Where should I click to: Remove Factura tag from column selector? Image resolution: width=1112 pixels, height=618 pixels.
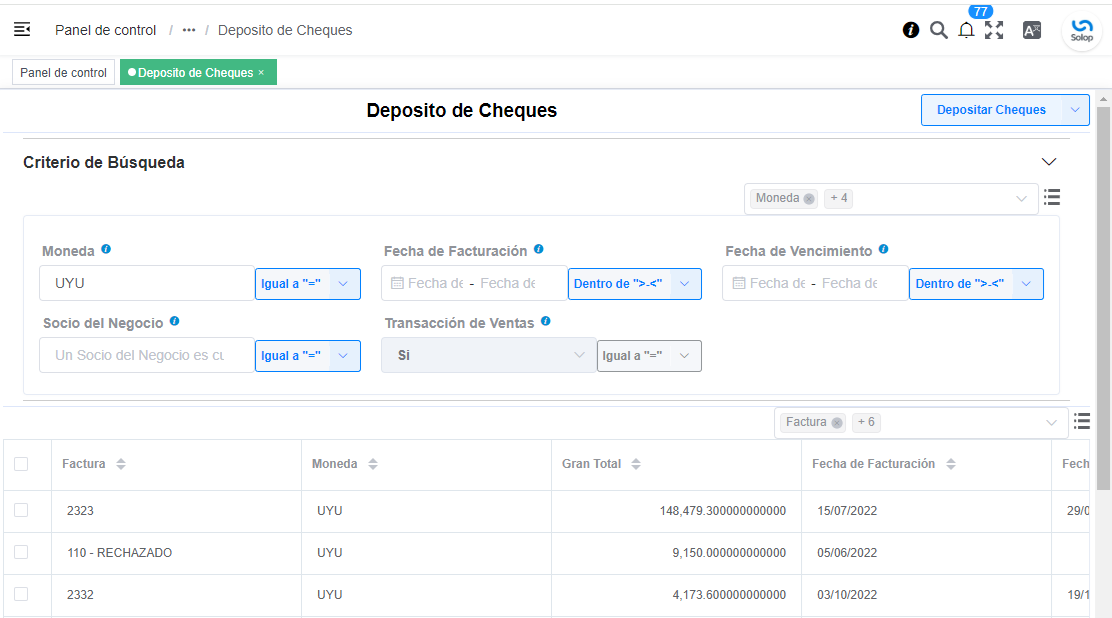[x=837, y=423]
